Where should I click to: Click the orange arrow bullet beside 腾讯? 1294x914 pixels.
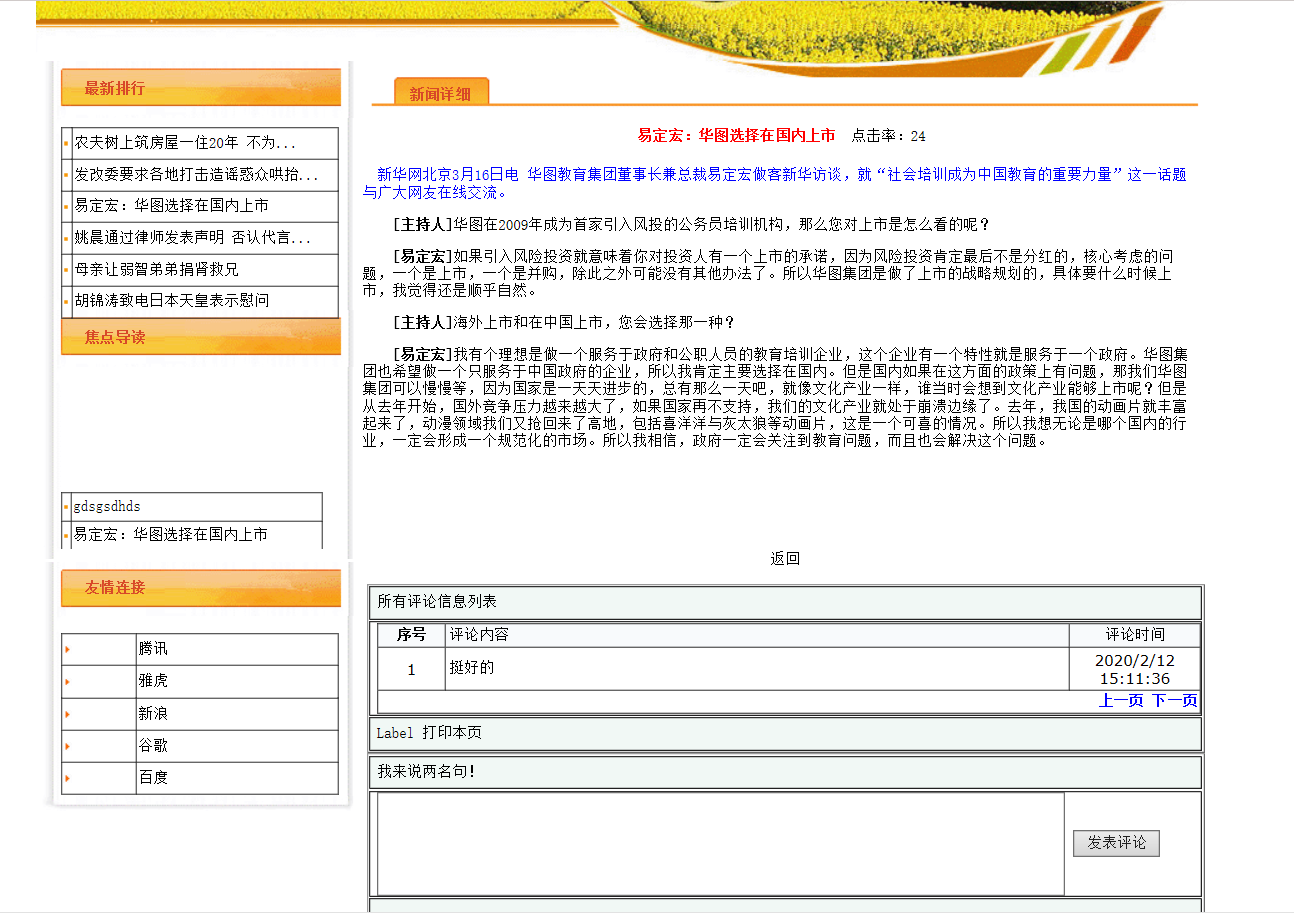click(x=67, y=650)
